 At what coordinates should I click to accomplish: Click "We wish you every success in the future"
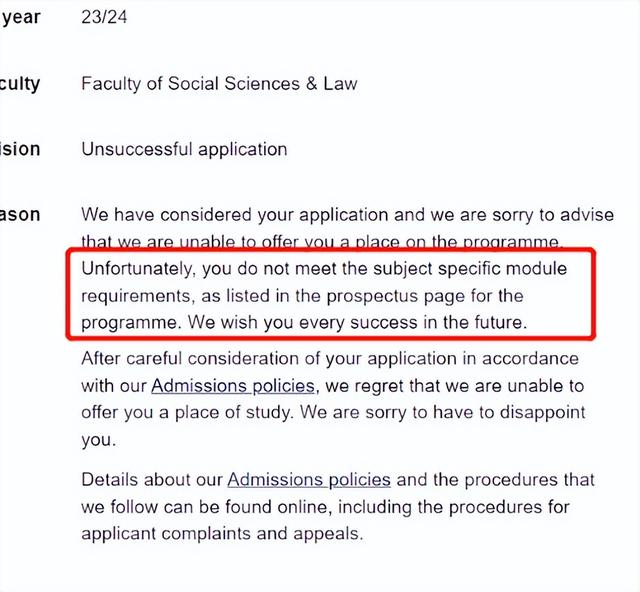click(x=357, y=323)
